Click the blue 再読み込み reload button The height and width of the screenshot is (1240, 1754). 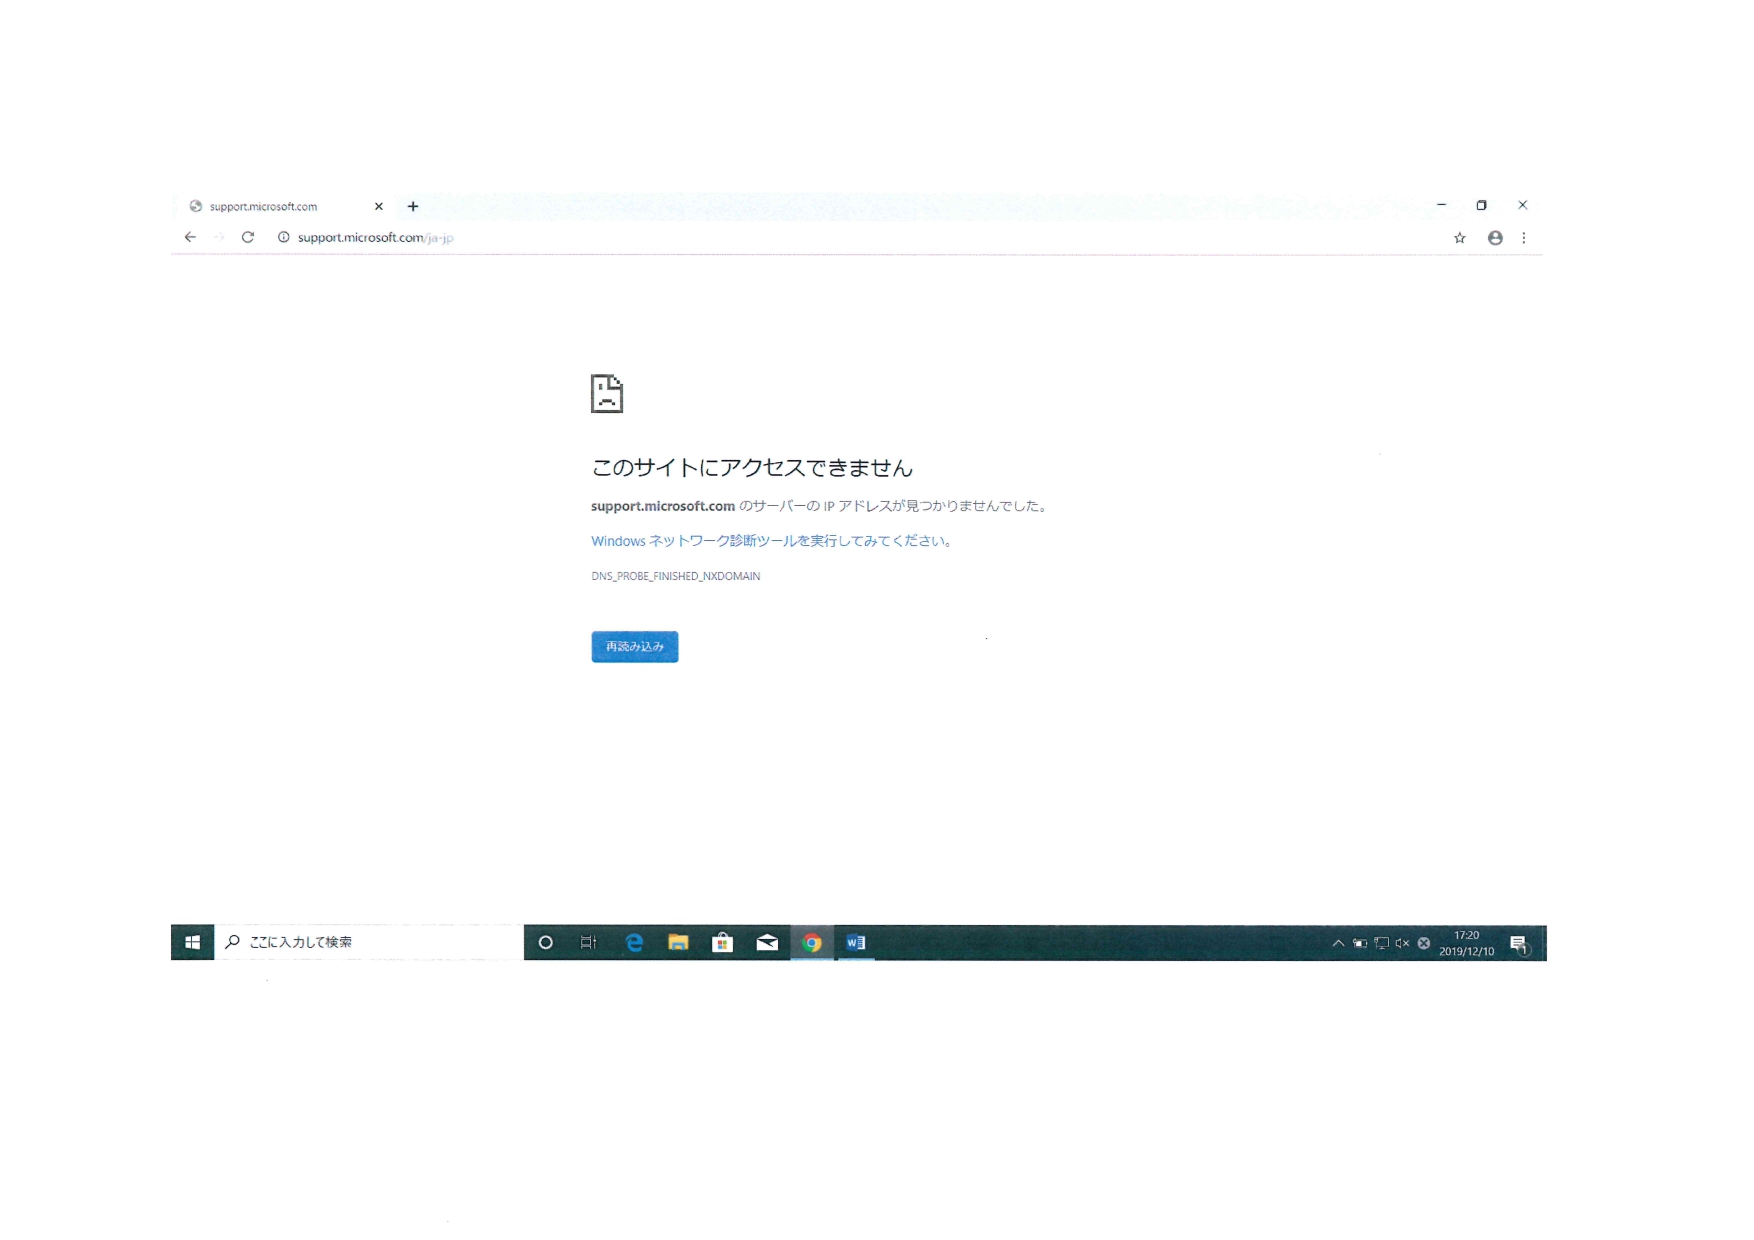[x=635, y=647]
